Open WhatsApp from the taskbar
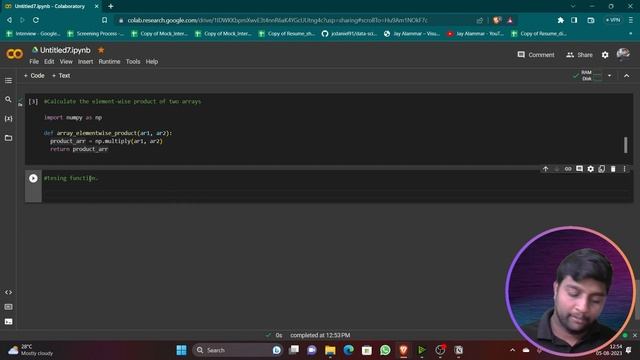The image size is (640, 360). 385,350
